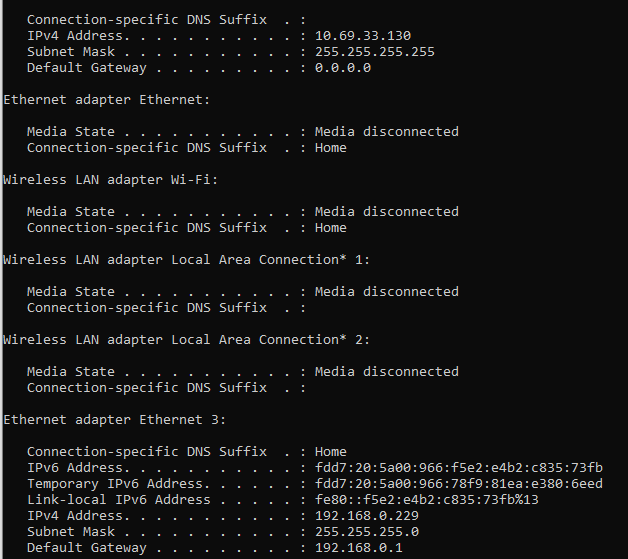The width and height of the screenshot is (628, 559).
Task: Click 'Media disconnected' under Local Area Connection* 2
Action: tap(386, 372)
